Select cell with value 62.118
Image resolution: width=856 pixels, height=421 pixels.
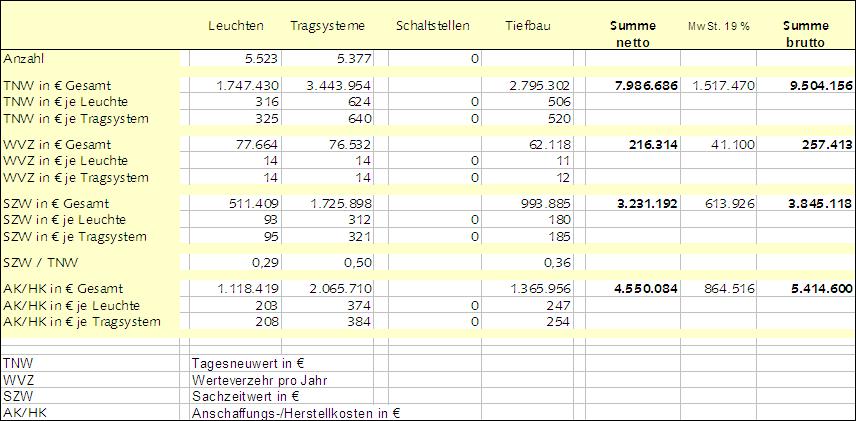(x=548, y=145)
